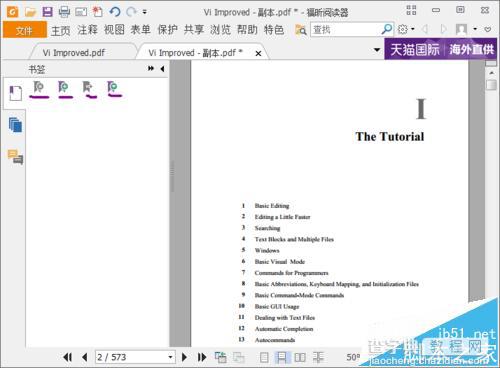Screen dimensions: 500x368
Task: Go to previous search result arrow
Action: pos(425,30)
